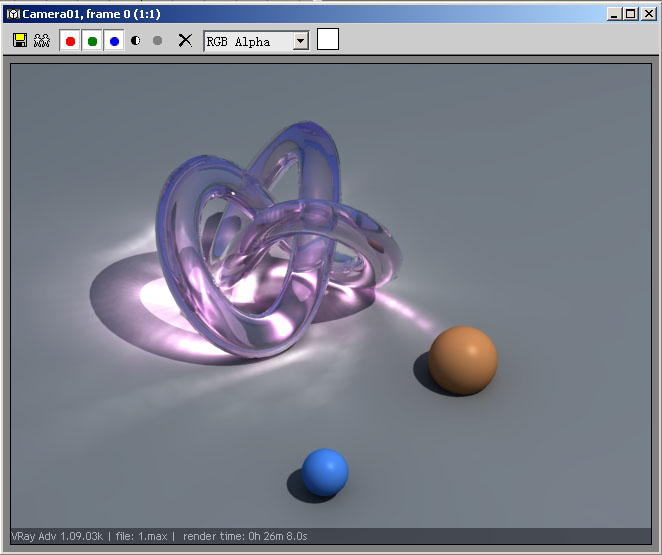Image resolution: width=662 pixels, height=555 pixels.
Task: Toggle the blue channel display
Action: pyautogui.click(x=114, y=41)
